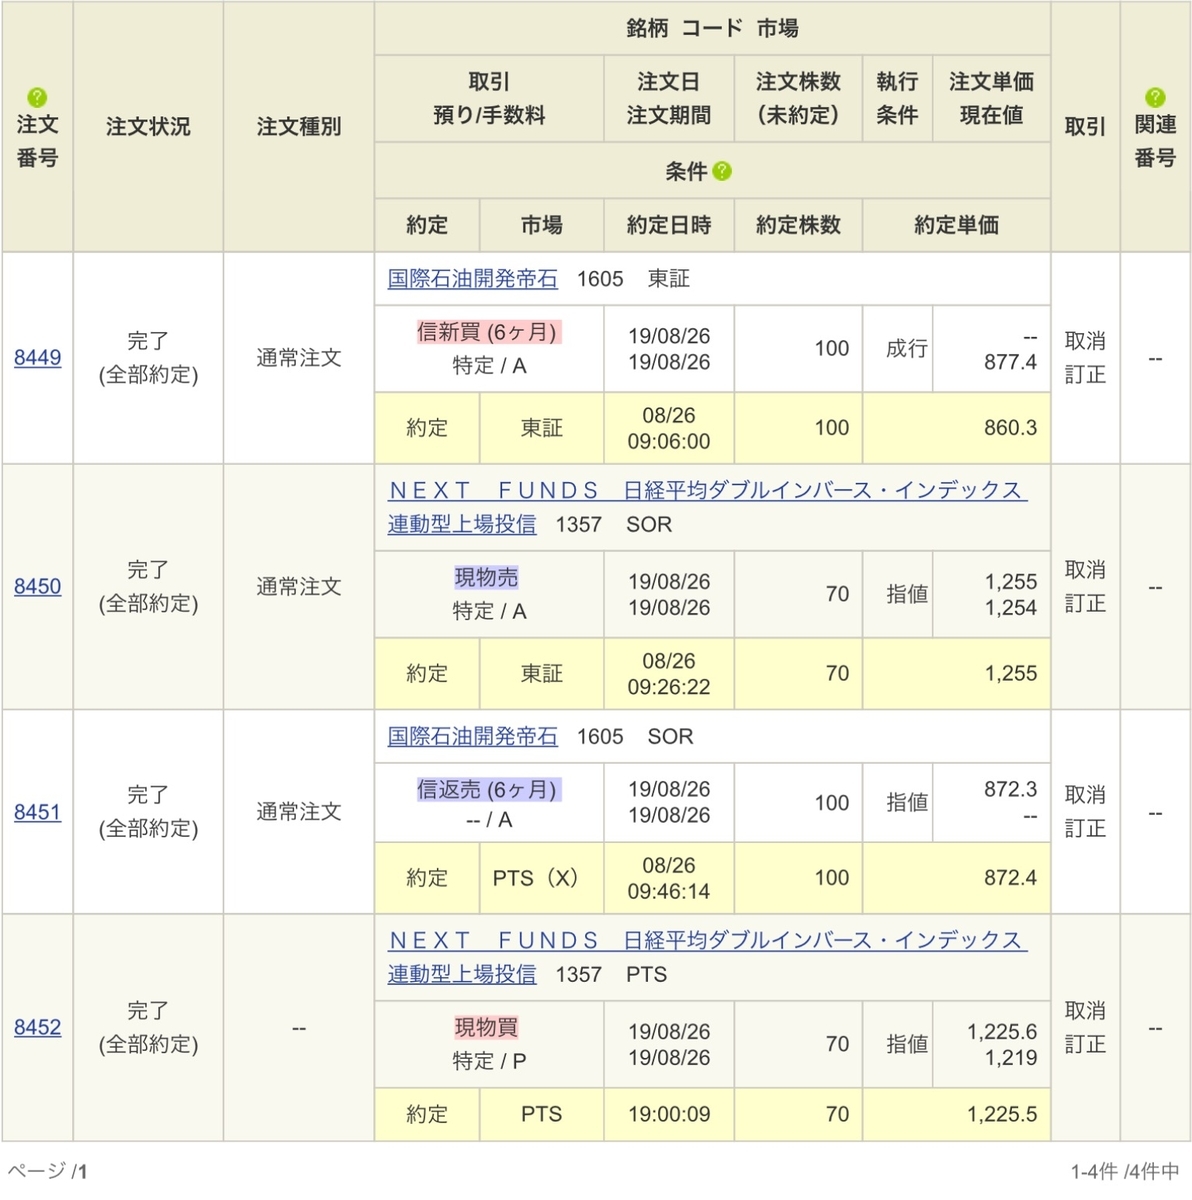
Task: Click 訂正 for order 8452
Action: (1085, 1044)
